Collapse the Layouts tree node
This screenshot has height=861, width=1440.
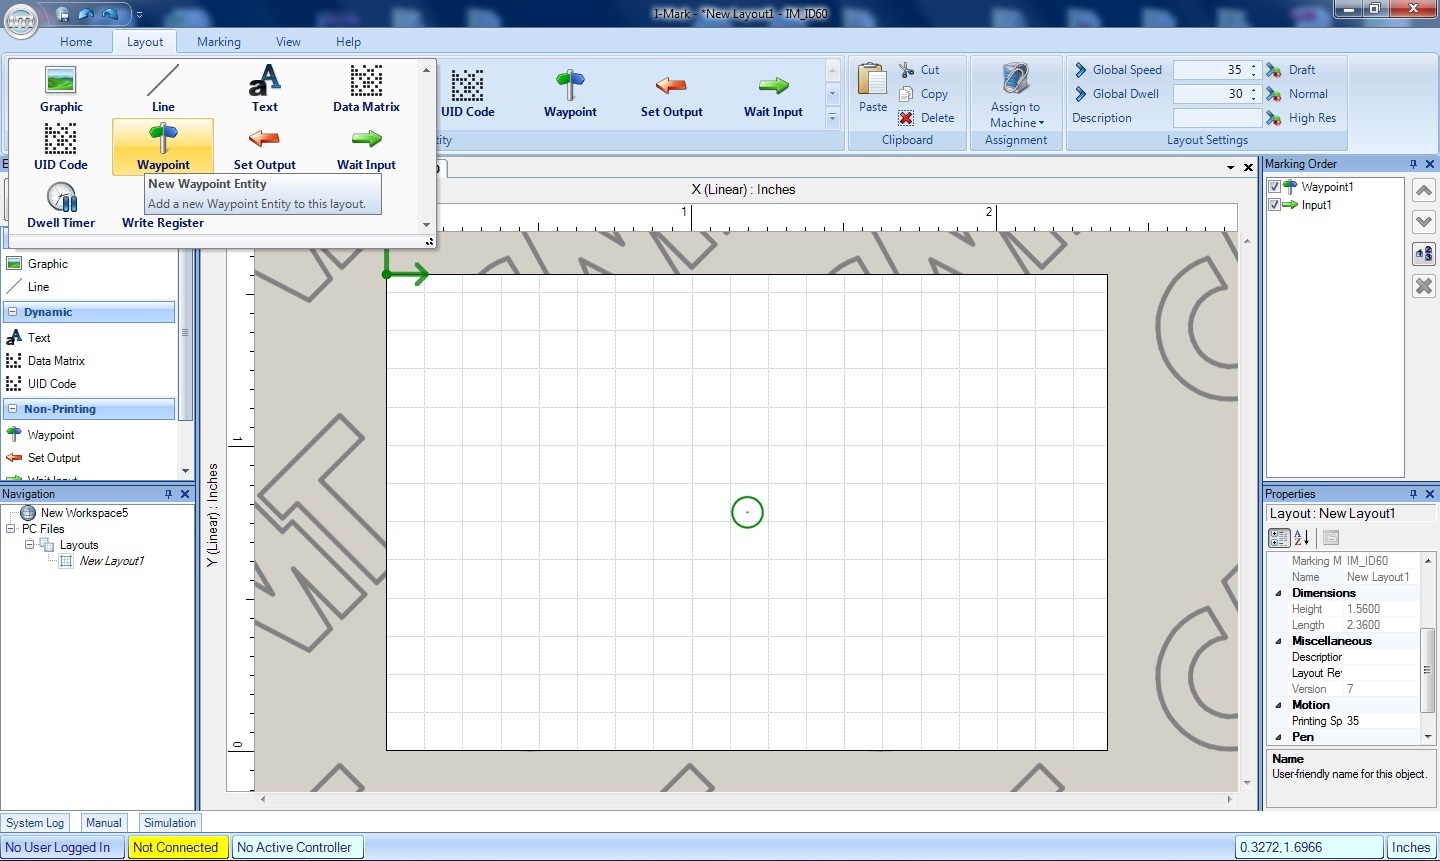(x=30, y=545)
